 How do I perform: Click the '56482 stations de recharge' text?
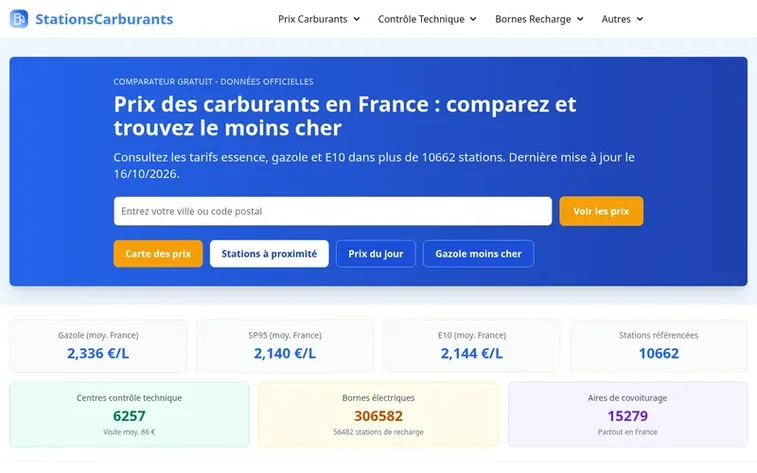[x=378, y=432]
